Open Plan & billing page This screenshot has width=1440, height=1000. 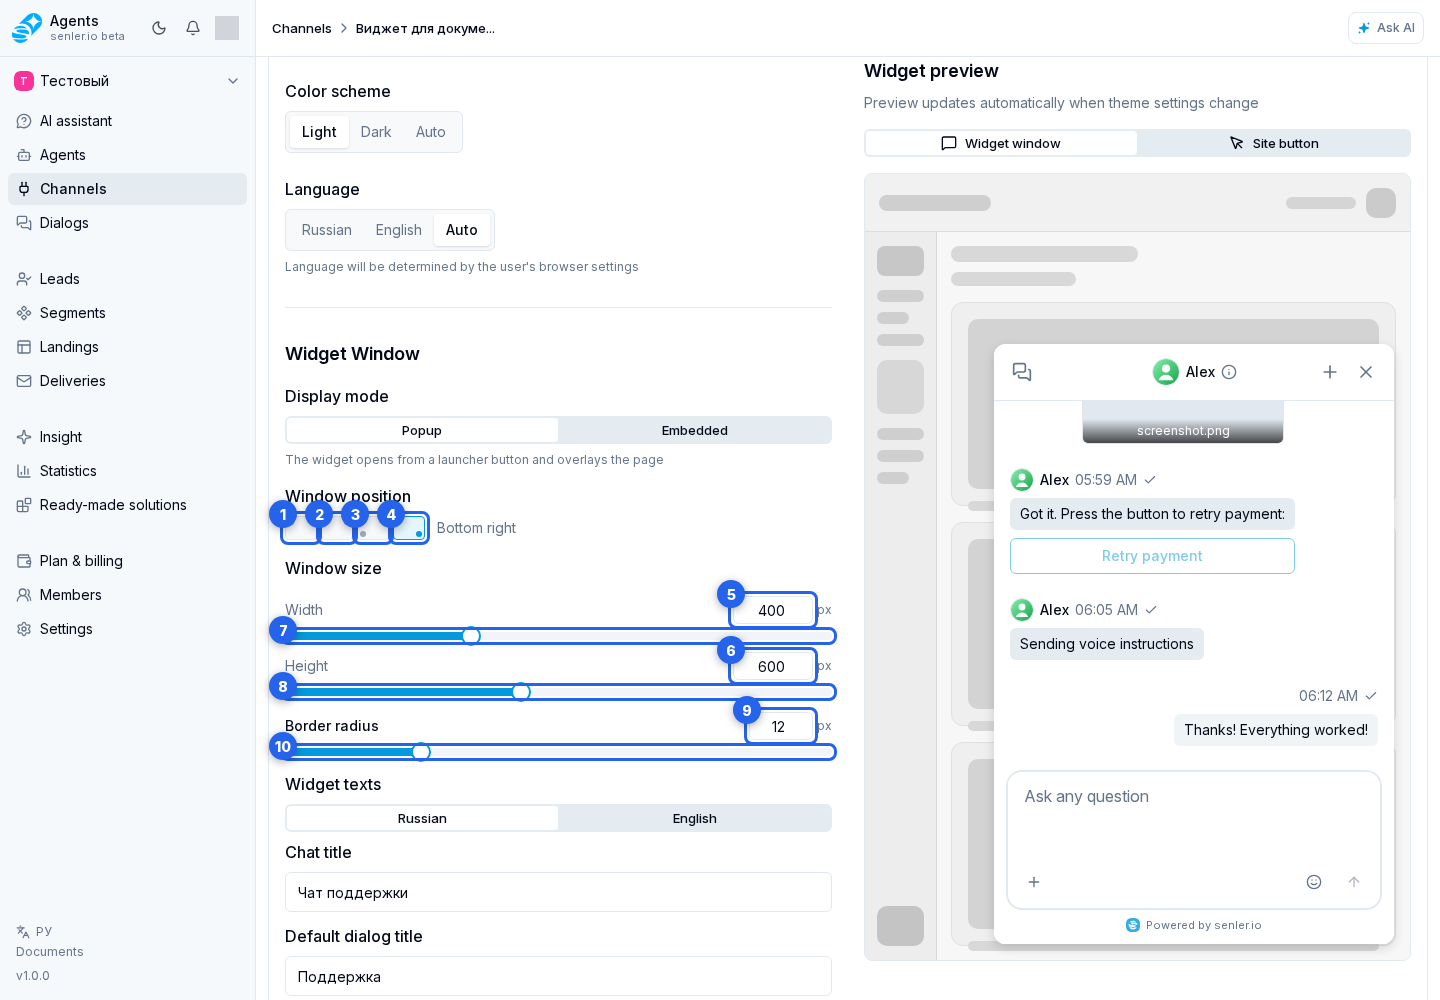127,561
